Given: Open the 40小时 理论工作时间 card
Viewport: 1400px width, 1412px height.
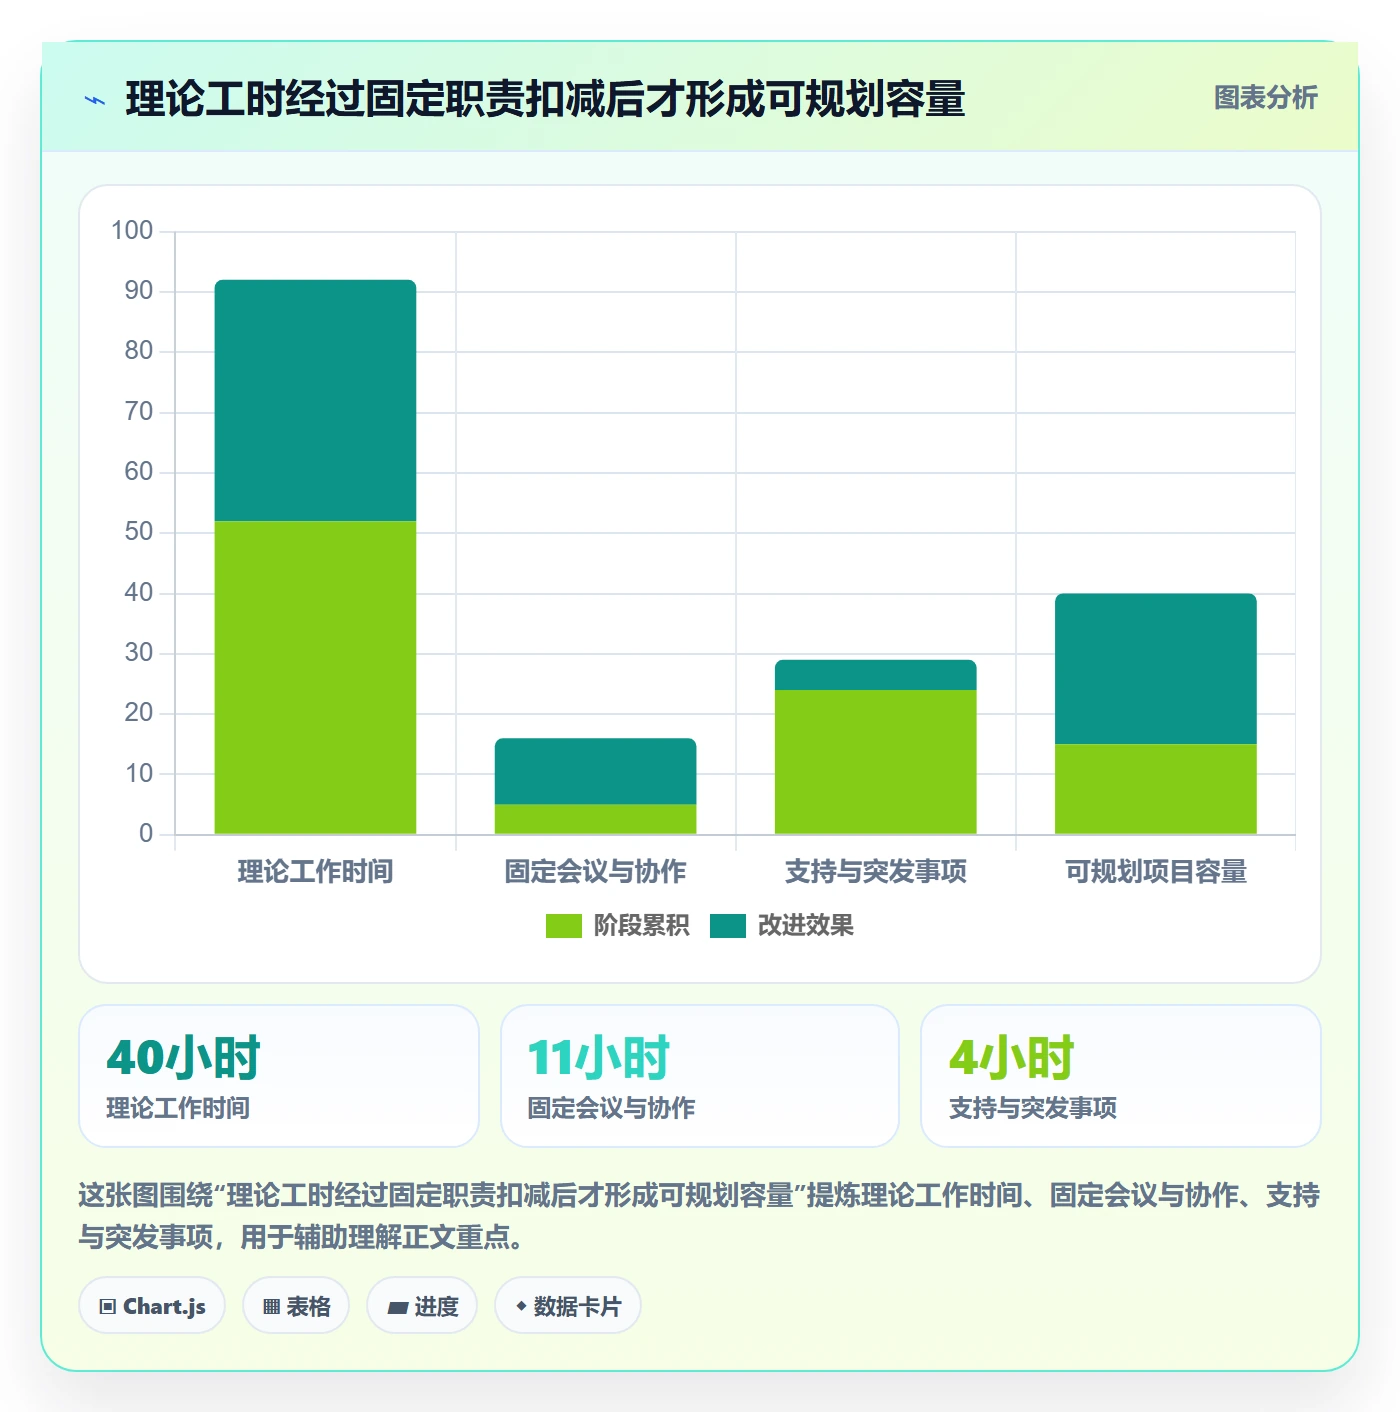Looking at the screenshot, I should click(279, 1076).
